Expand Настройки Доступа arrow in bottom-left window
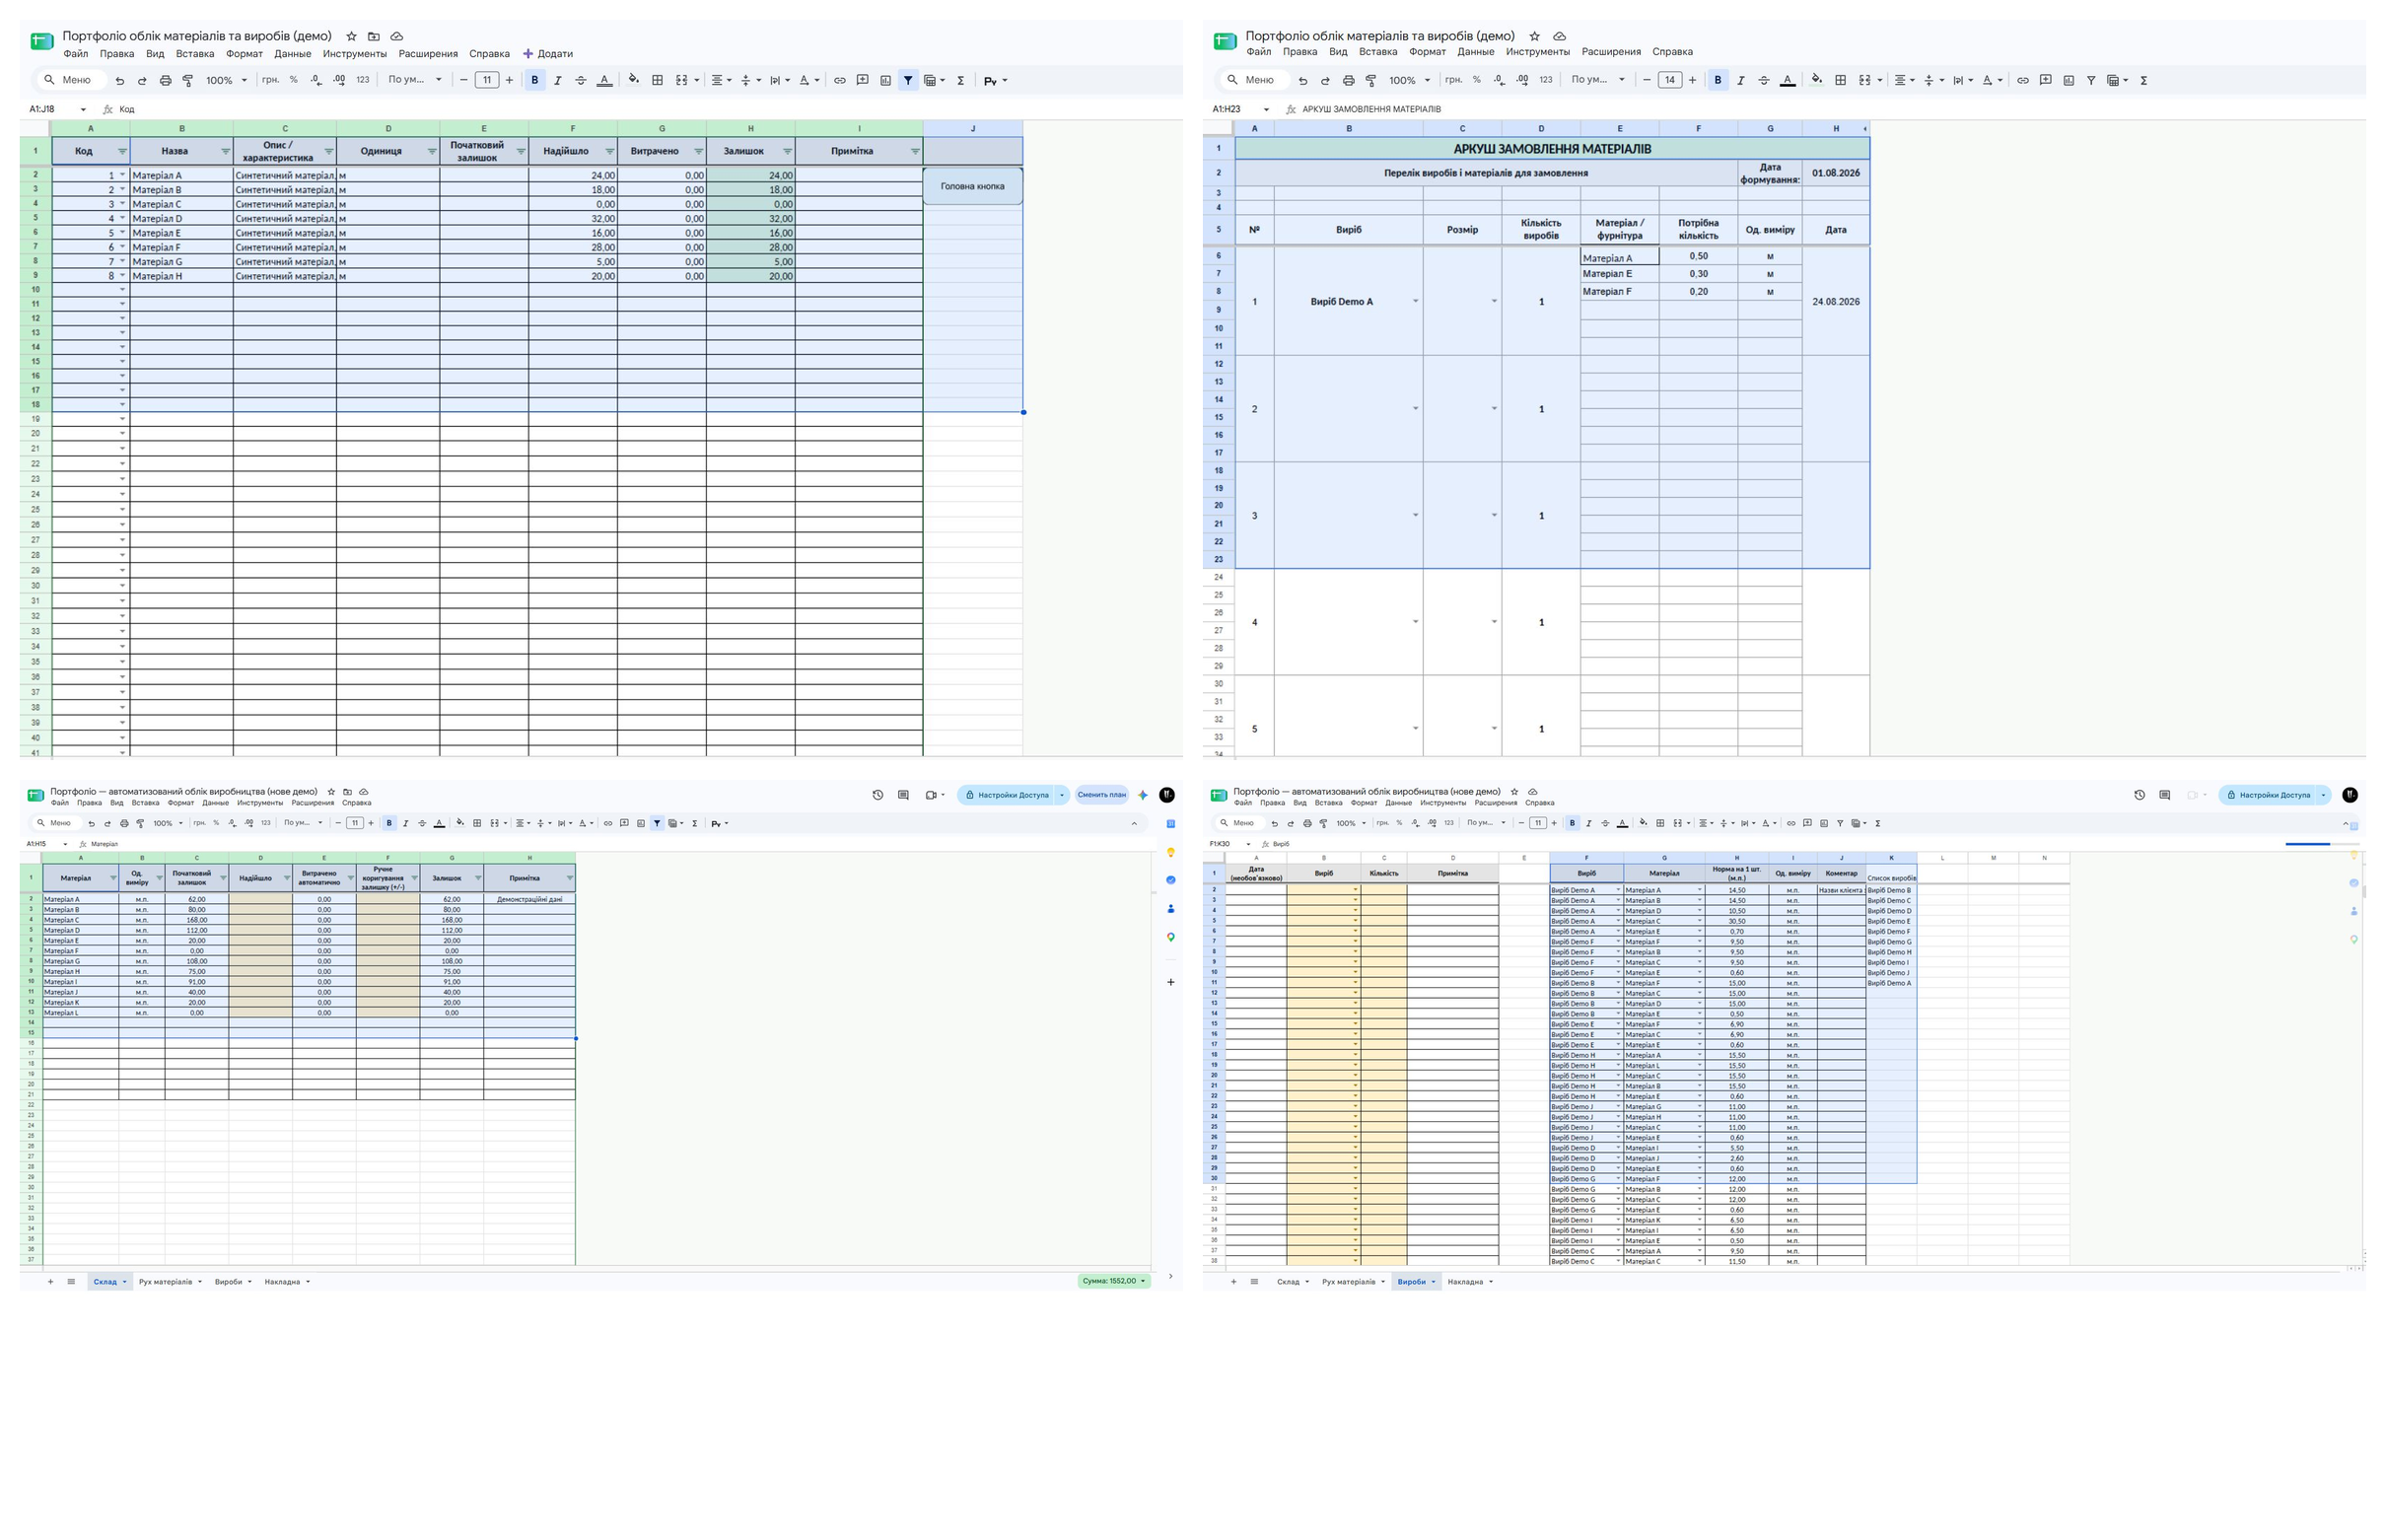Viewport: 2386px width, 1540px height. click(x=1061, y=795)
